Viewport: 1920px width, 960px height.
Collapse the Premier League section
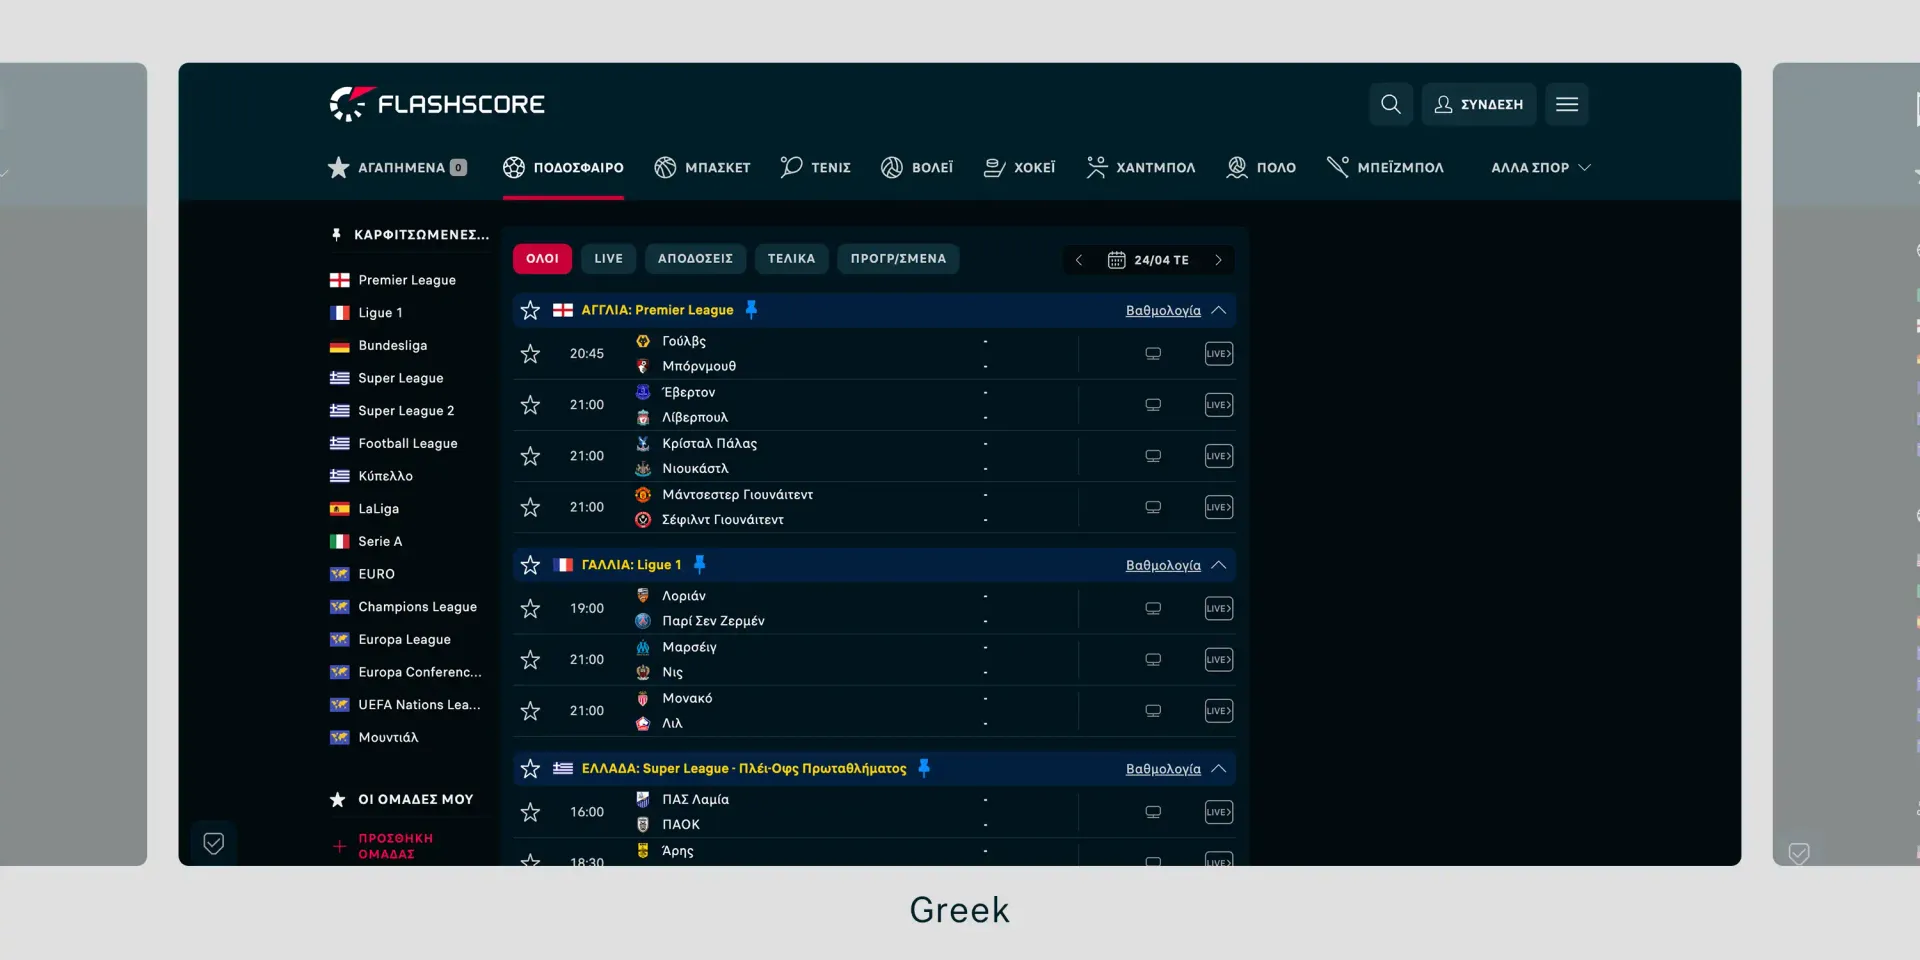point(1219,310)
